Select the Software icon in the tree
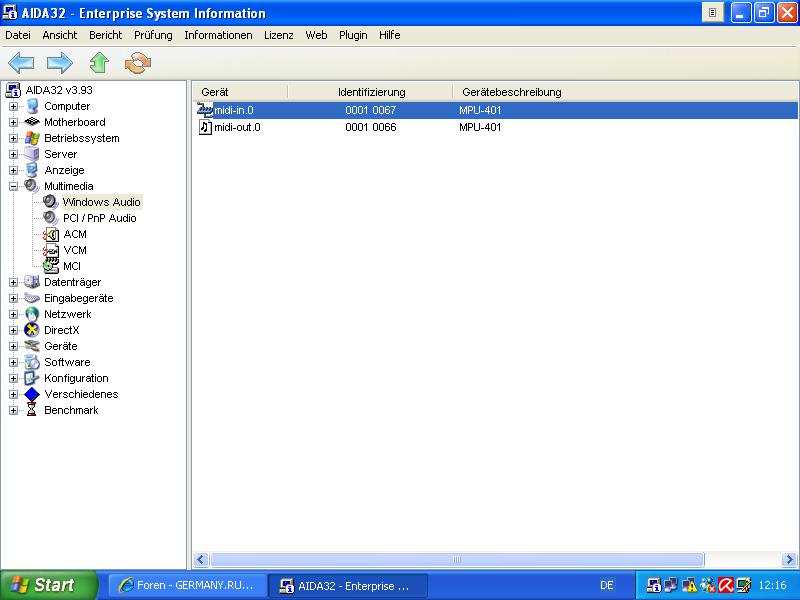 (32, 362)
